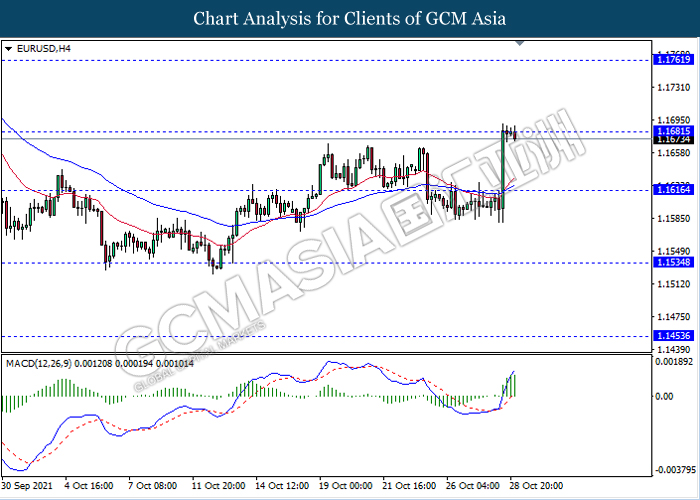The width and height of the screenshot is (700, 500).
Task: Click the 1.14536 support level label
Action: click(x=673, y=336)
